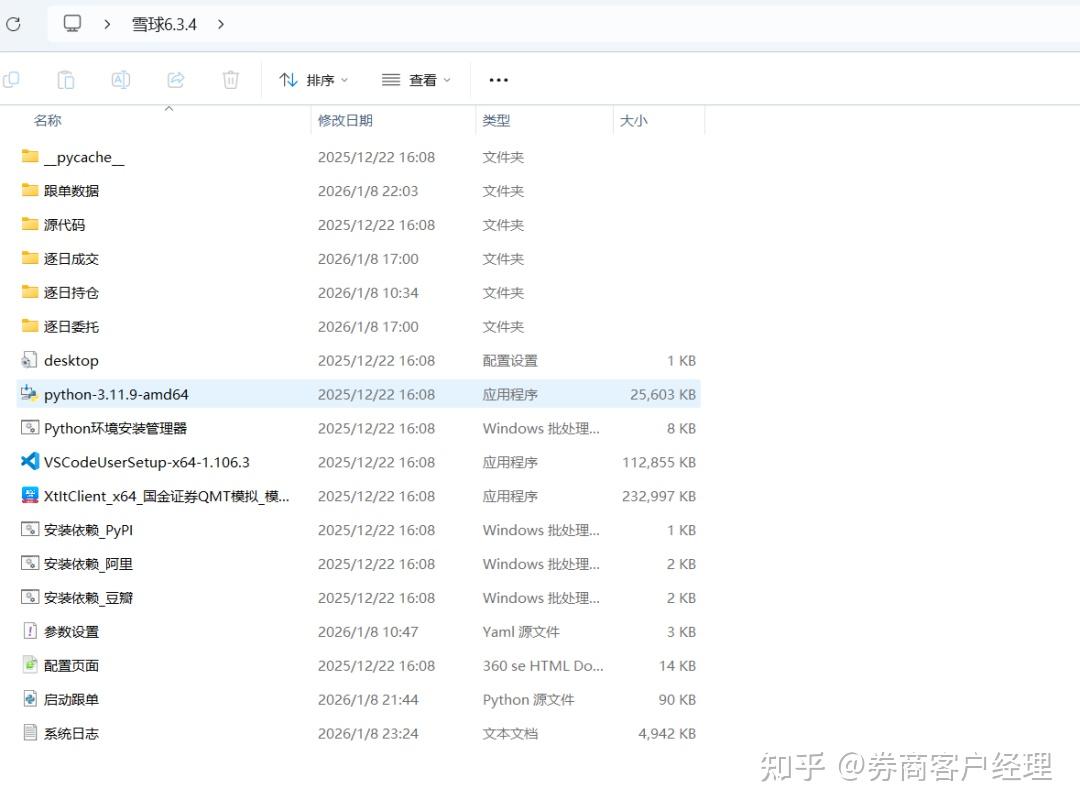Select the 参数设置 yaml file icon
1080x811 pixels.
point(30,631)
